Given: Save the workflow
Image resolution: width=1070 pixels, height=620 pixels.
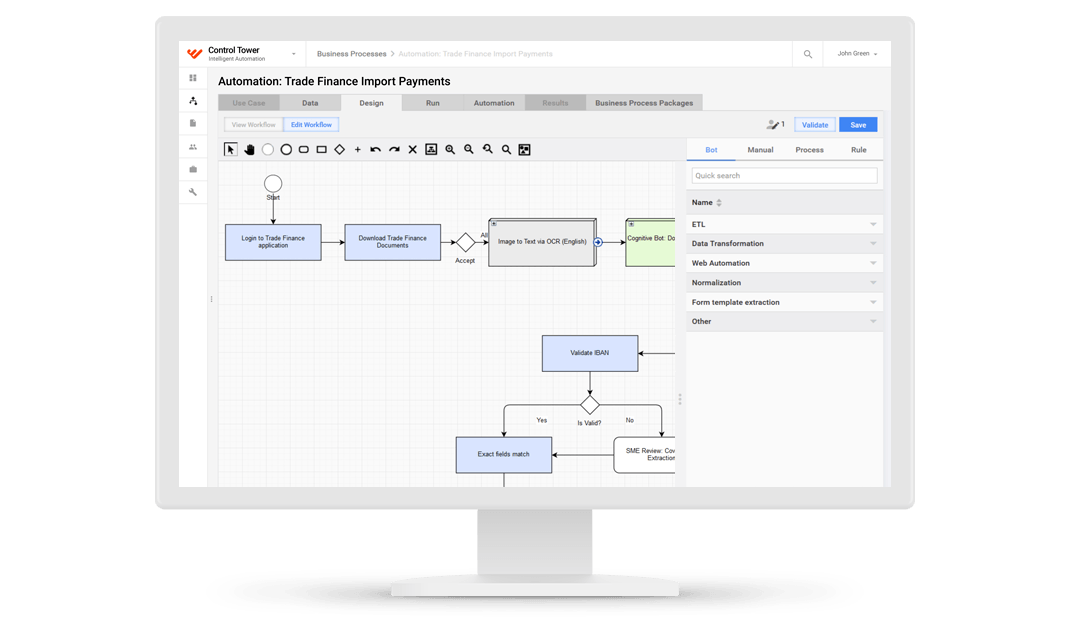Looking at the screenshot, I should point(858,125).
